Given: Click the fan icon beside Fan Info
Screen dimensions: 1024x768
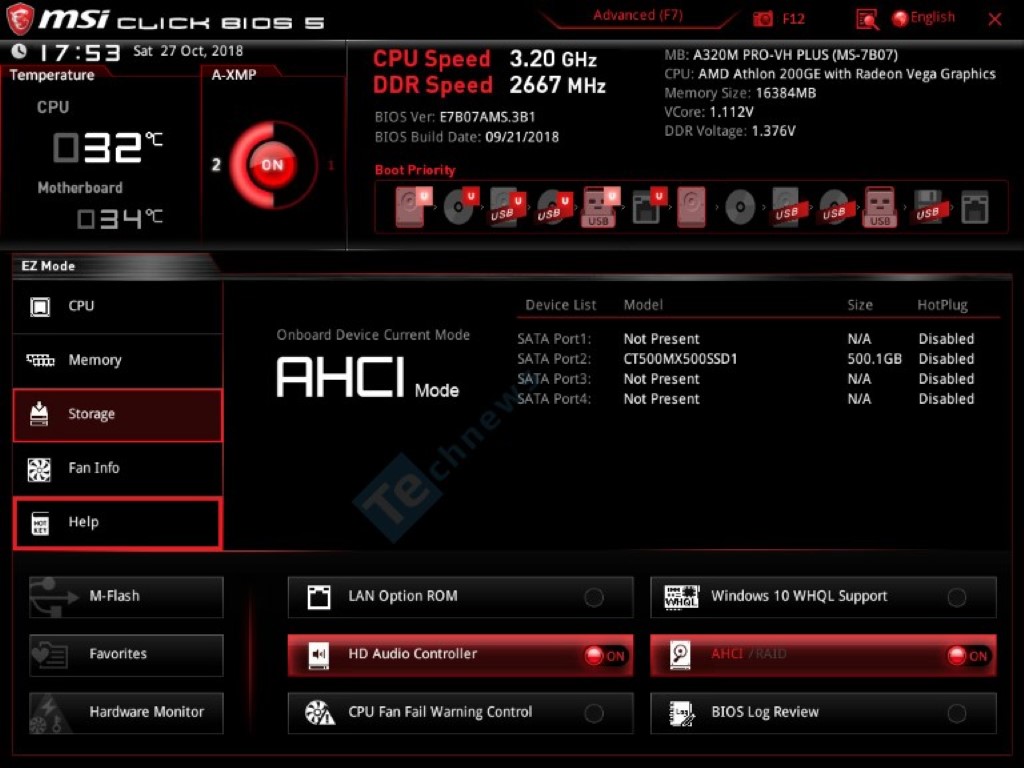Looking at the screenshot, I should (x=39, y=469).
